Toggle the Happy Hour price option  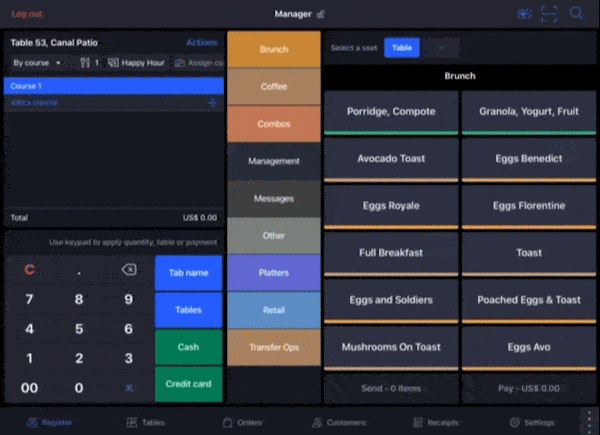(x=137, y=63)
